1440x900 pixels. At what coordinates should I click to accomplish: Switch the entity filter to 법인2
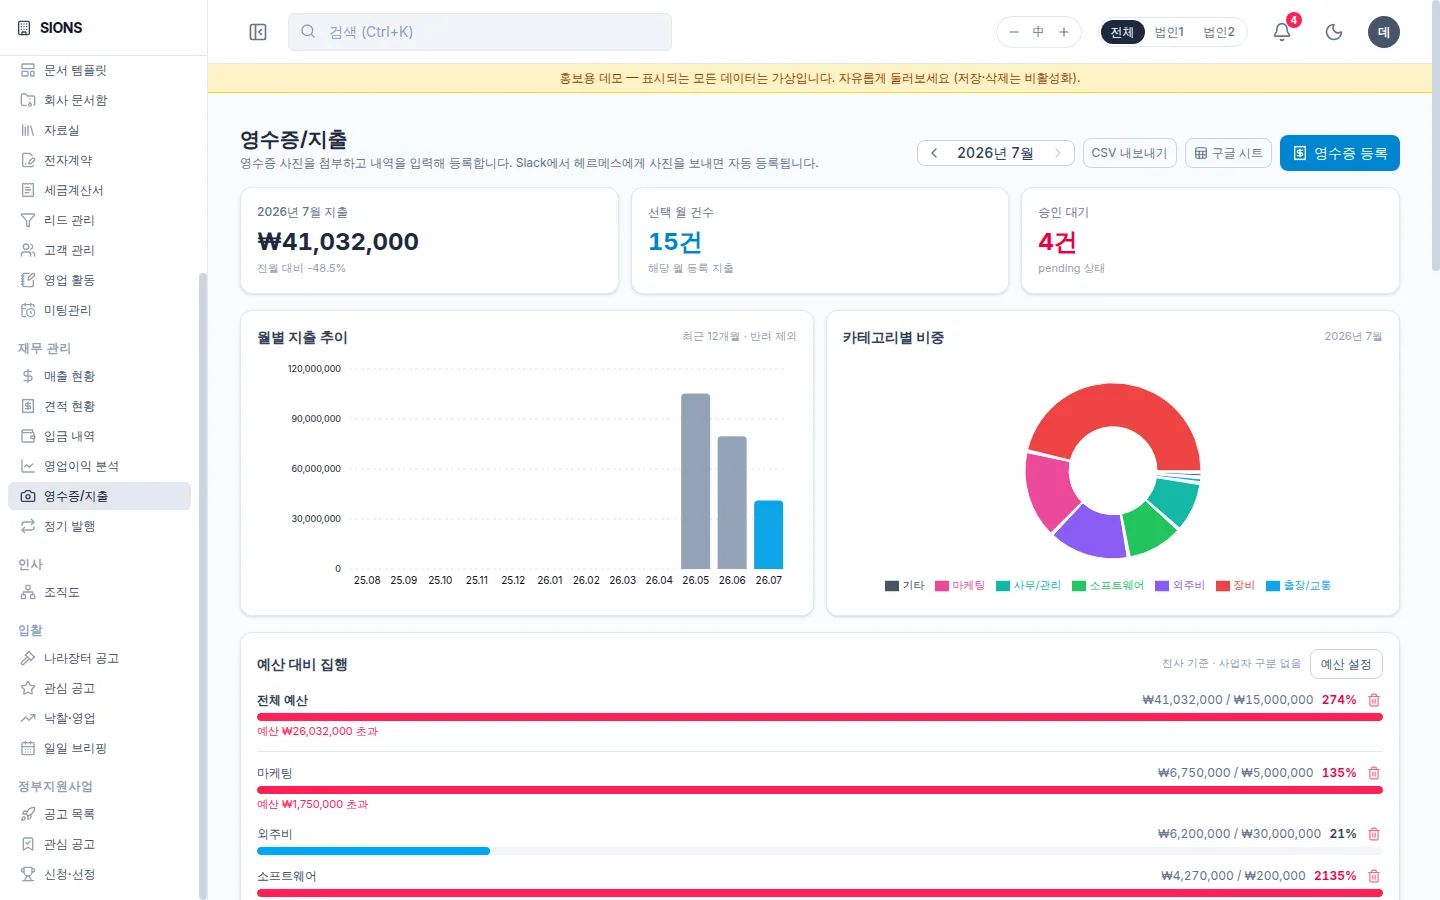coord(1219,32)
